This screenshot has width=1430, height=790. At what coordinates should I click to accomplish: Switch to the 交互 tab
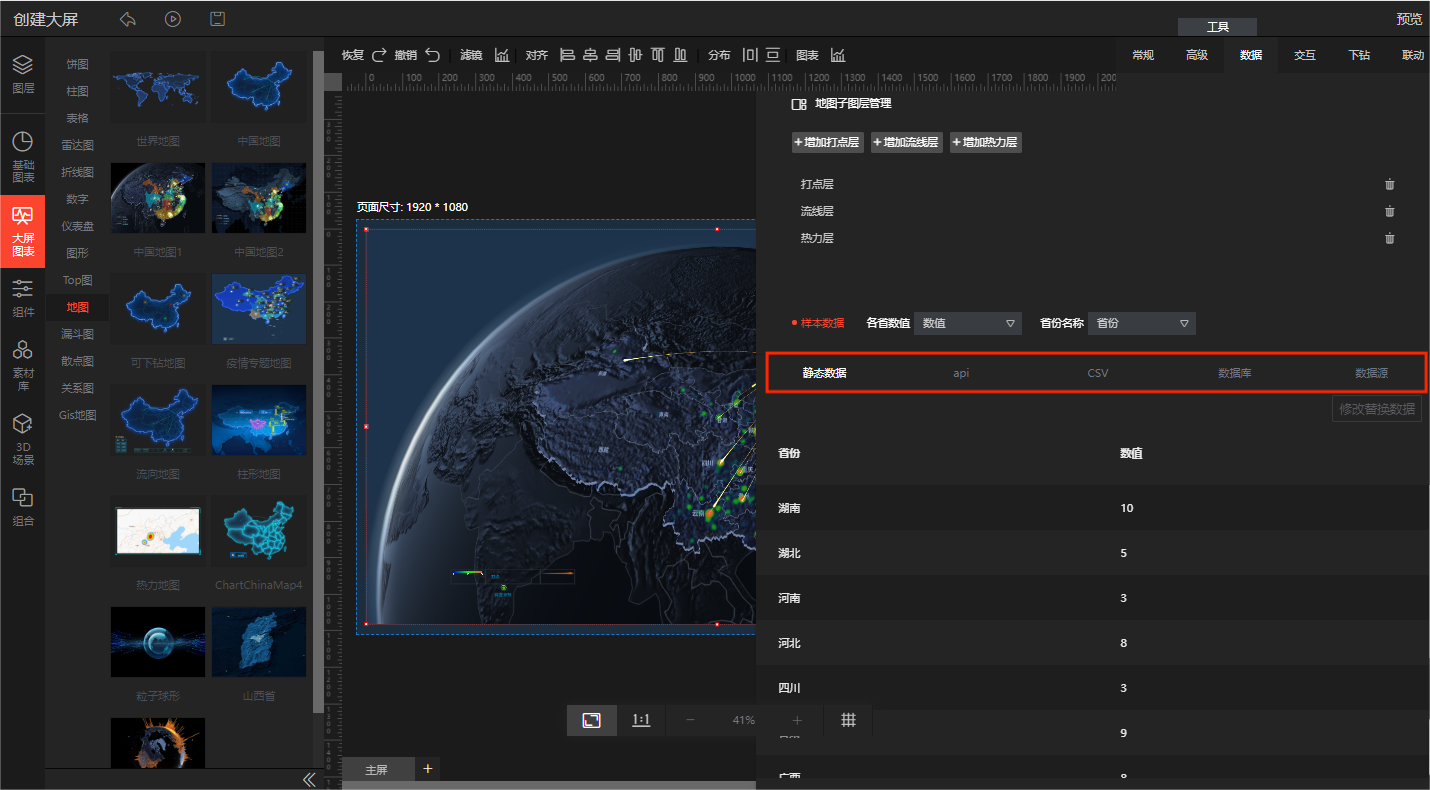tap(1304, 55)
